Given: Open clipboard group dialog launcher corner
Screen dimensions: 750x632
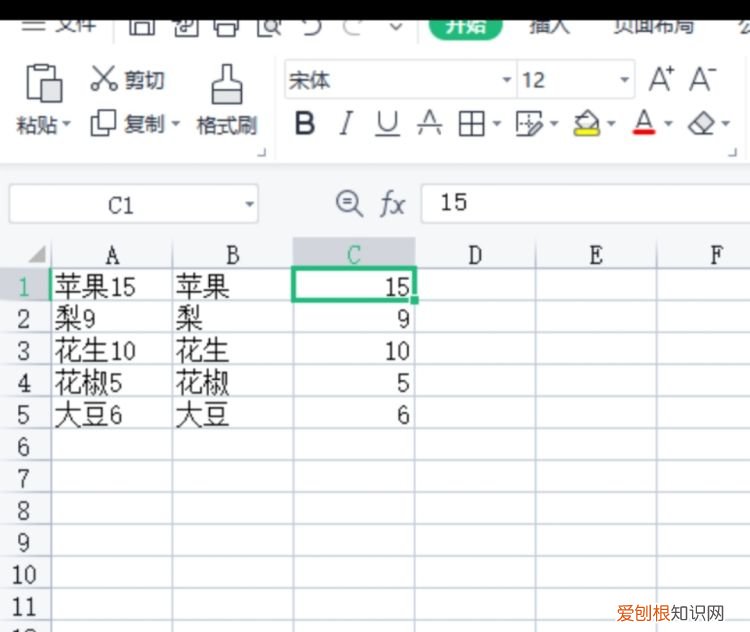Looking at the screenshot, I should coord(262,153).
